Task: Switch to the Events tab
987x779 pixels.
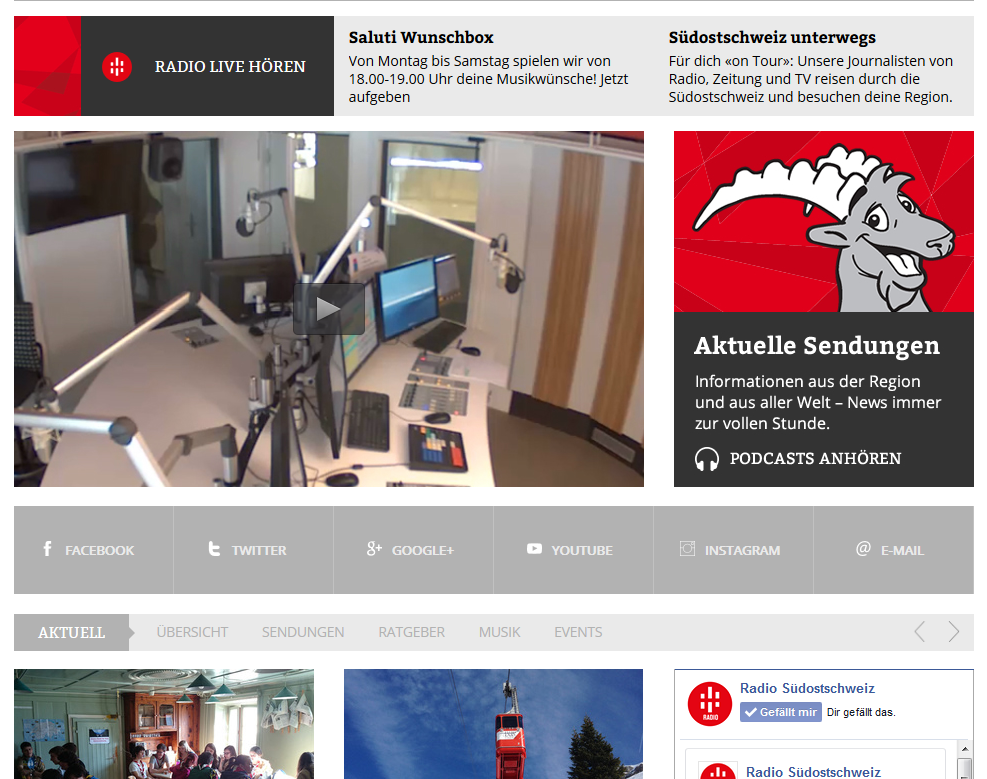Action: [578, 632]
